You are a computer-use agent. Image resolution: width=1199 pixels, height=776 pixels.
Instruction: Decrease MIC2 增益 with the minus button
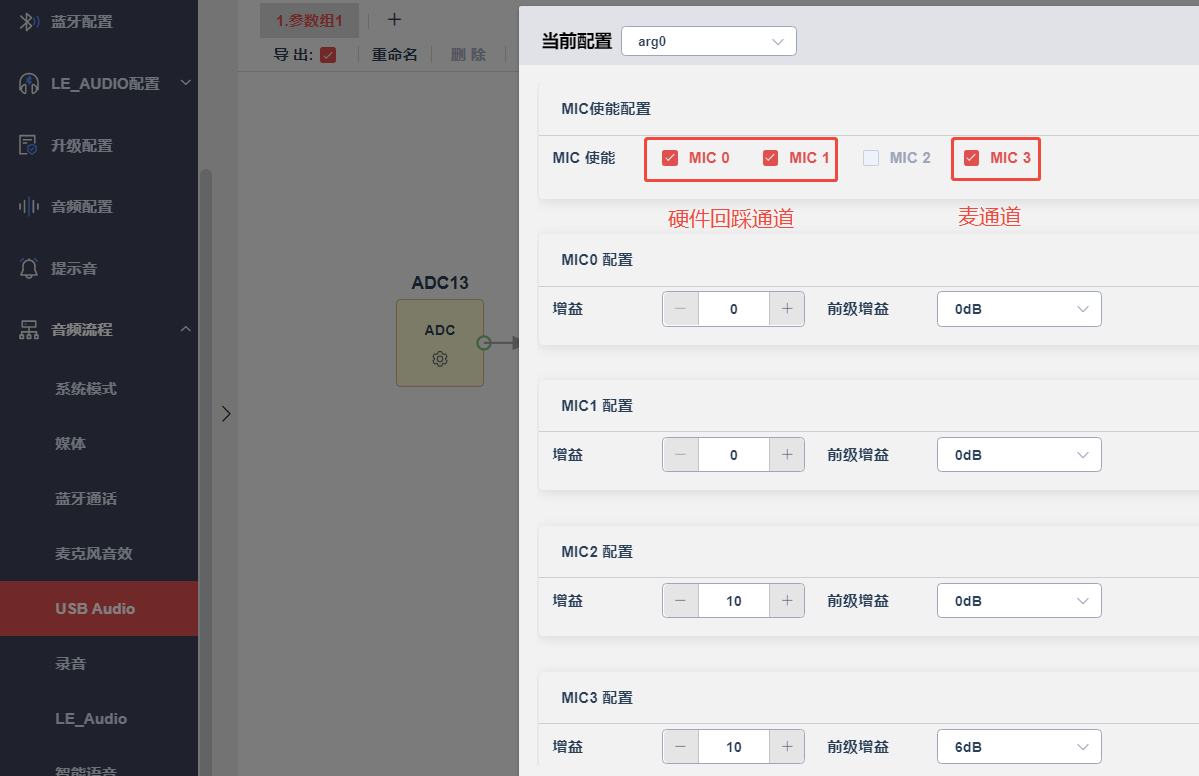tap(681, 601)
